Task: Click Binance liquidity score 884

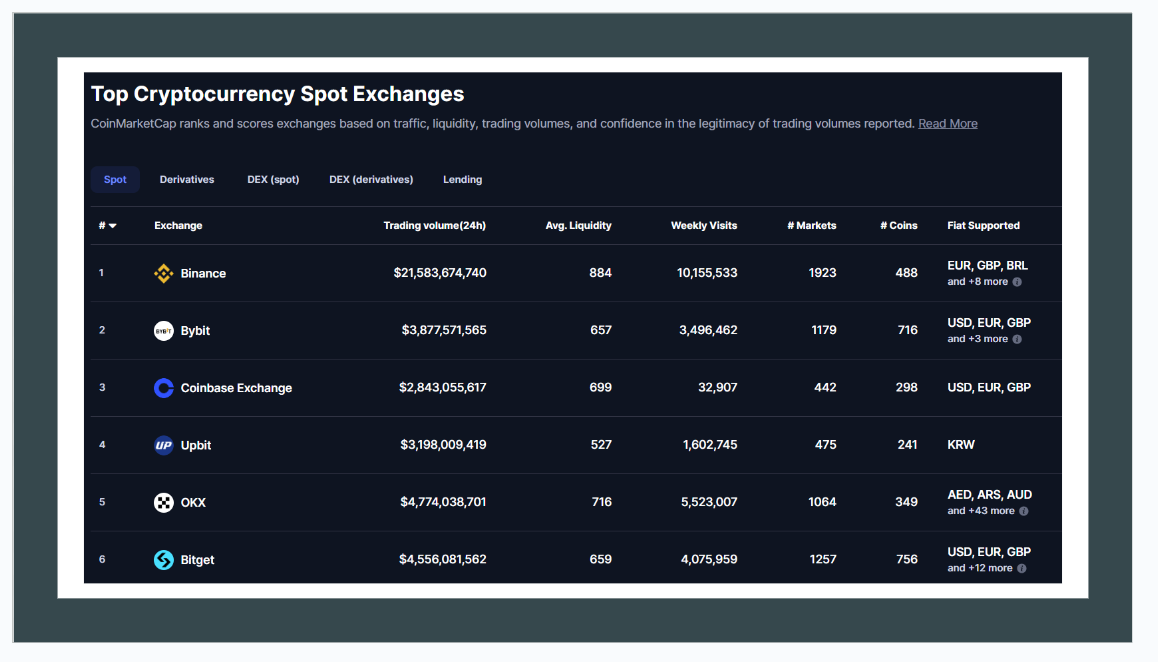Action: click(x=600, y=273)
